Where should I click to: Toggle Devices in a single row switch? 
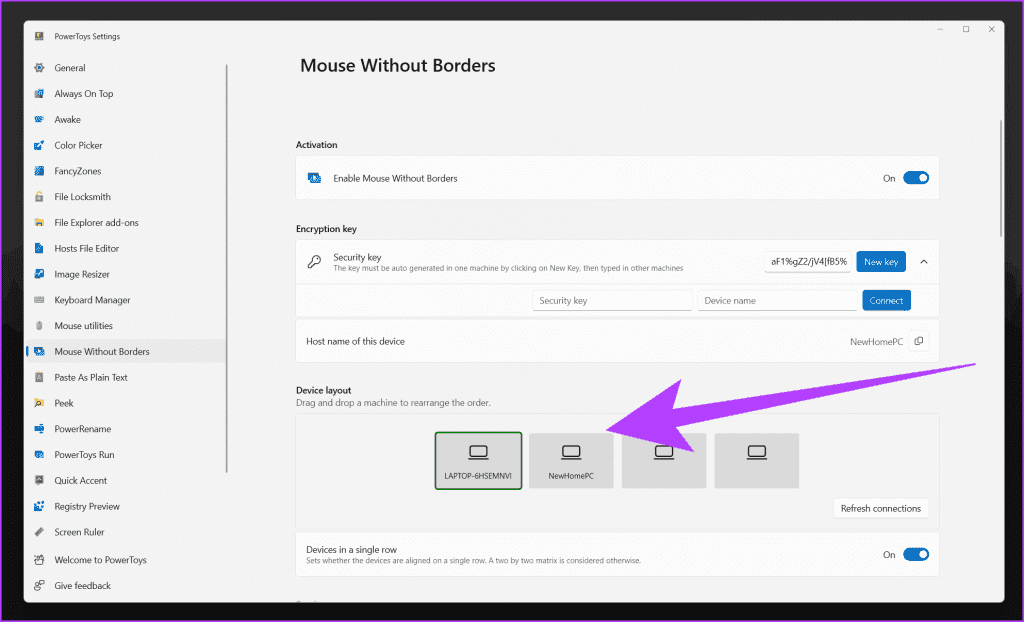(x=916, y=554)
